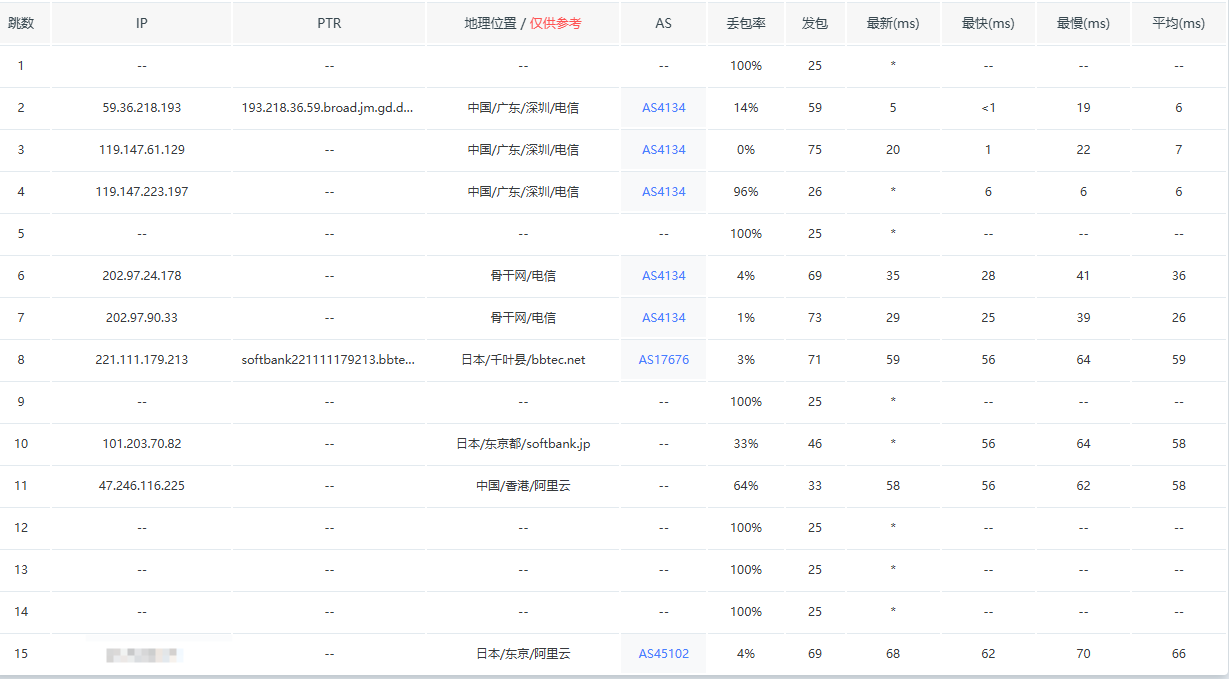Click PTR 193.218.36.59.broad.jm.gd.d...

pyautogui.click(x=327, y=108)
